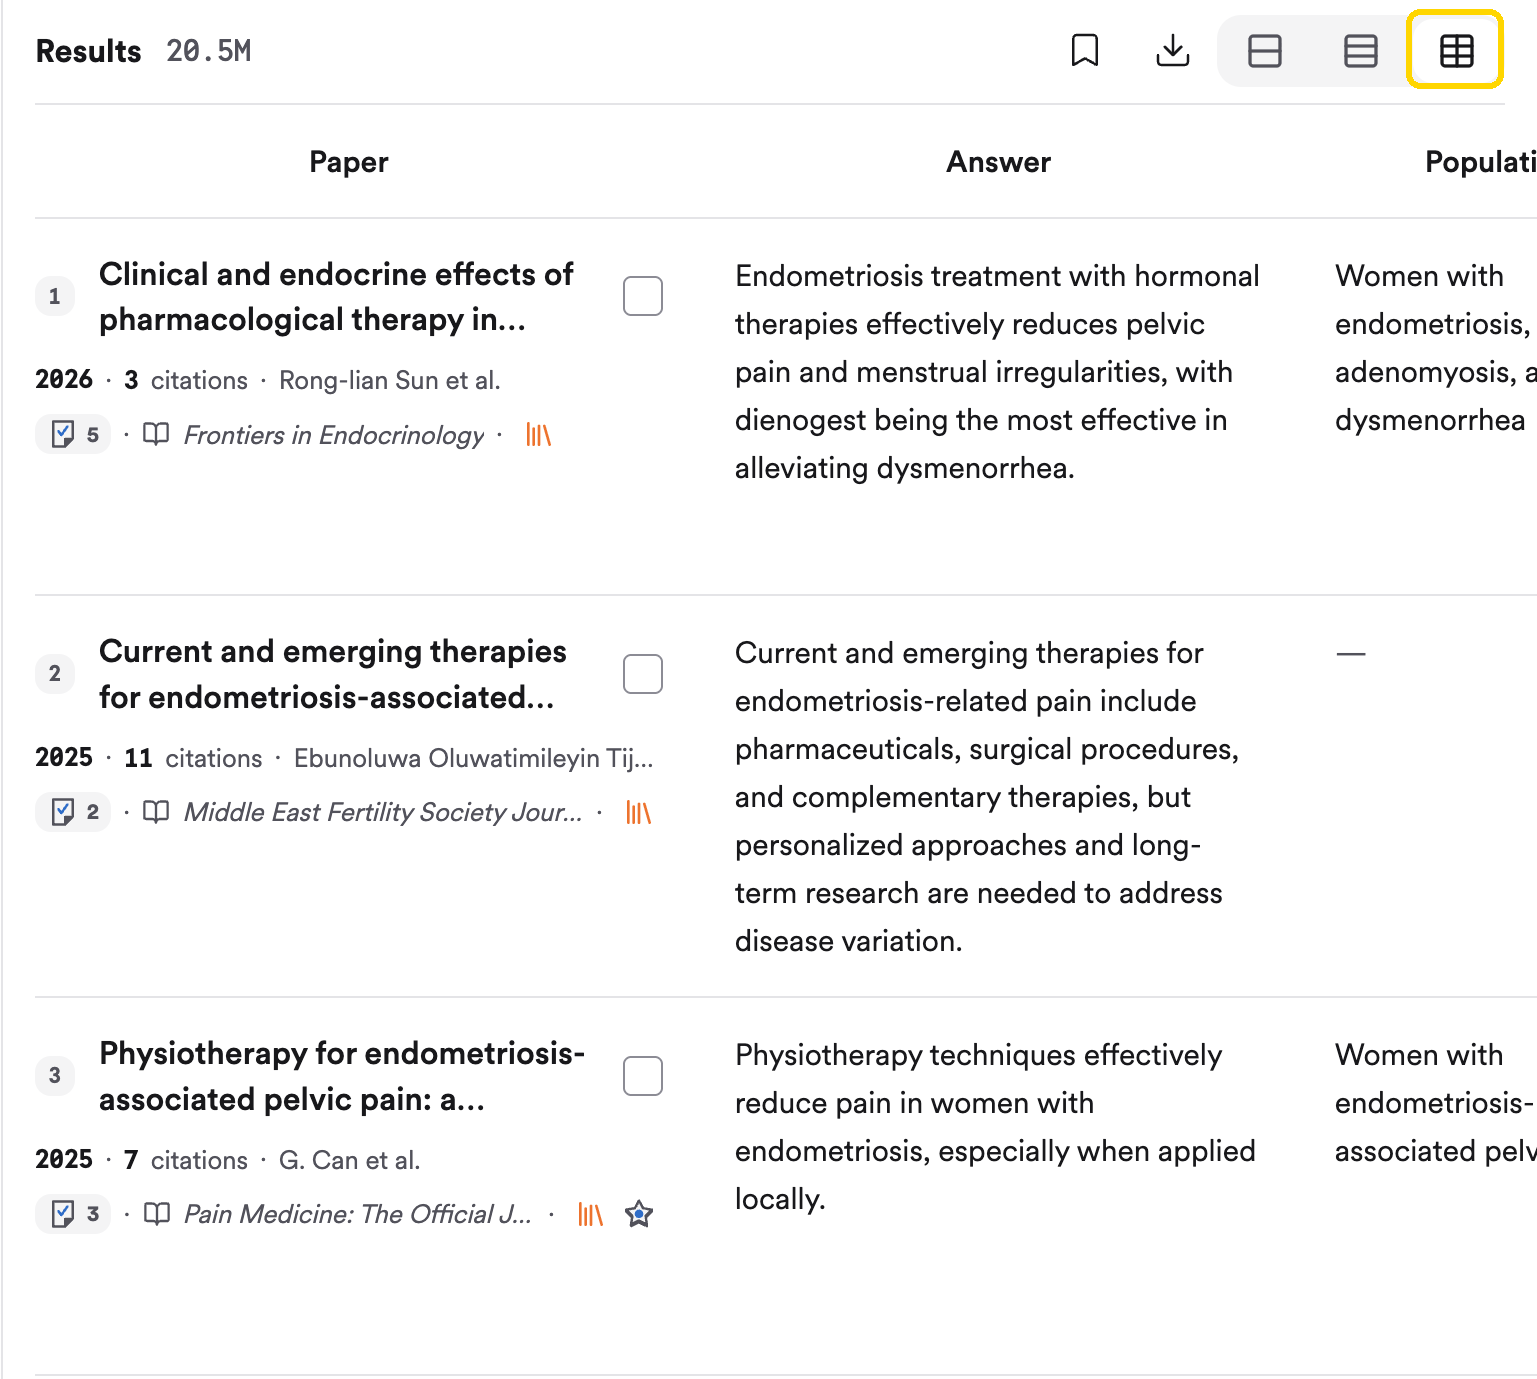The height and width of the screenshot is (1379, 1537).
Task: Open the paper titled Clinical and endocrine effects
Action: point(337,297)
